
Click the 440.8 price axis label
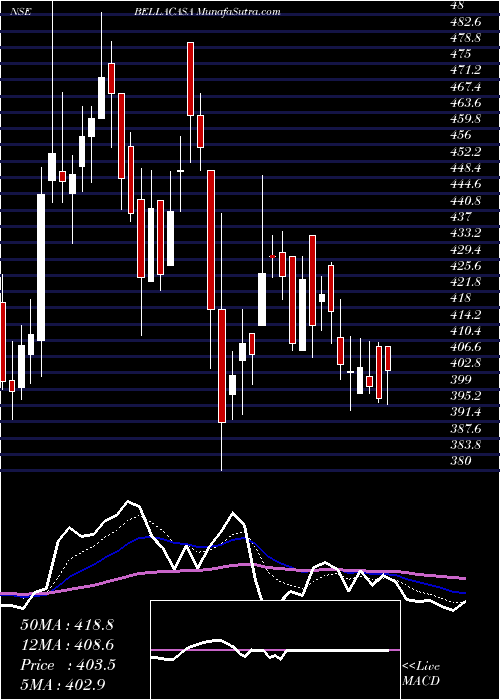467,201
